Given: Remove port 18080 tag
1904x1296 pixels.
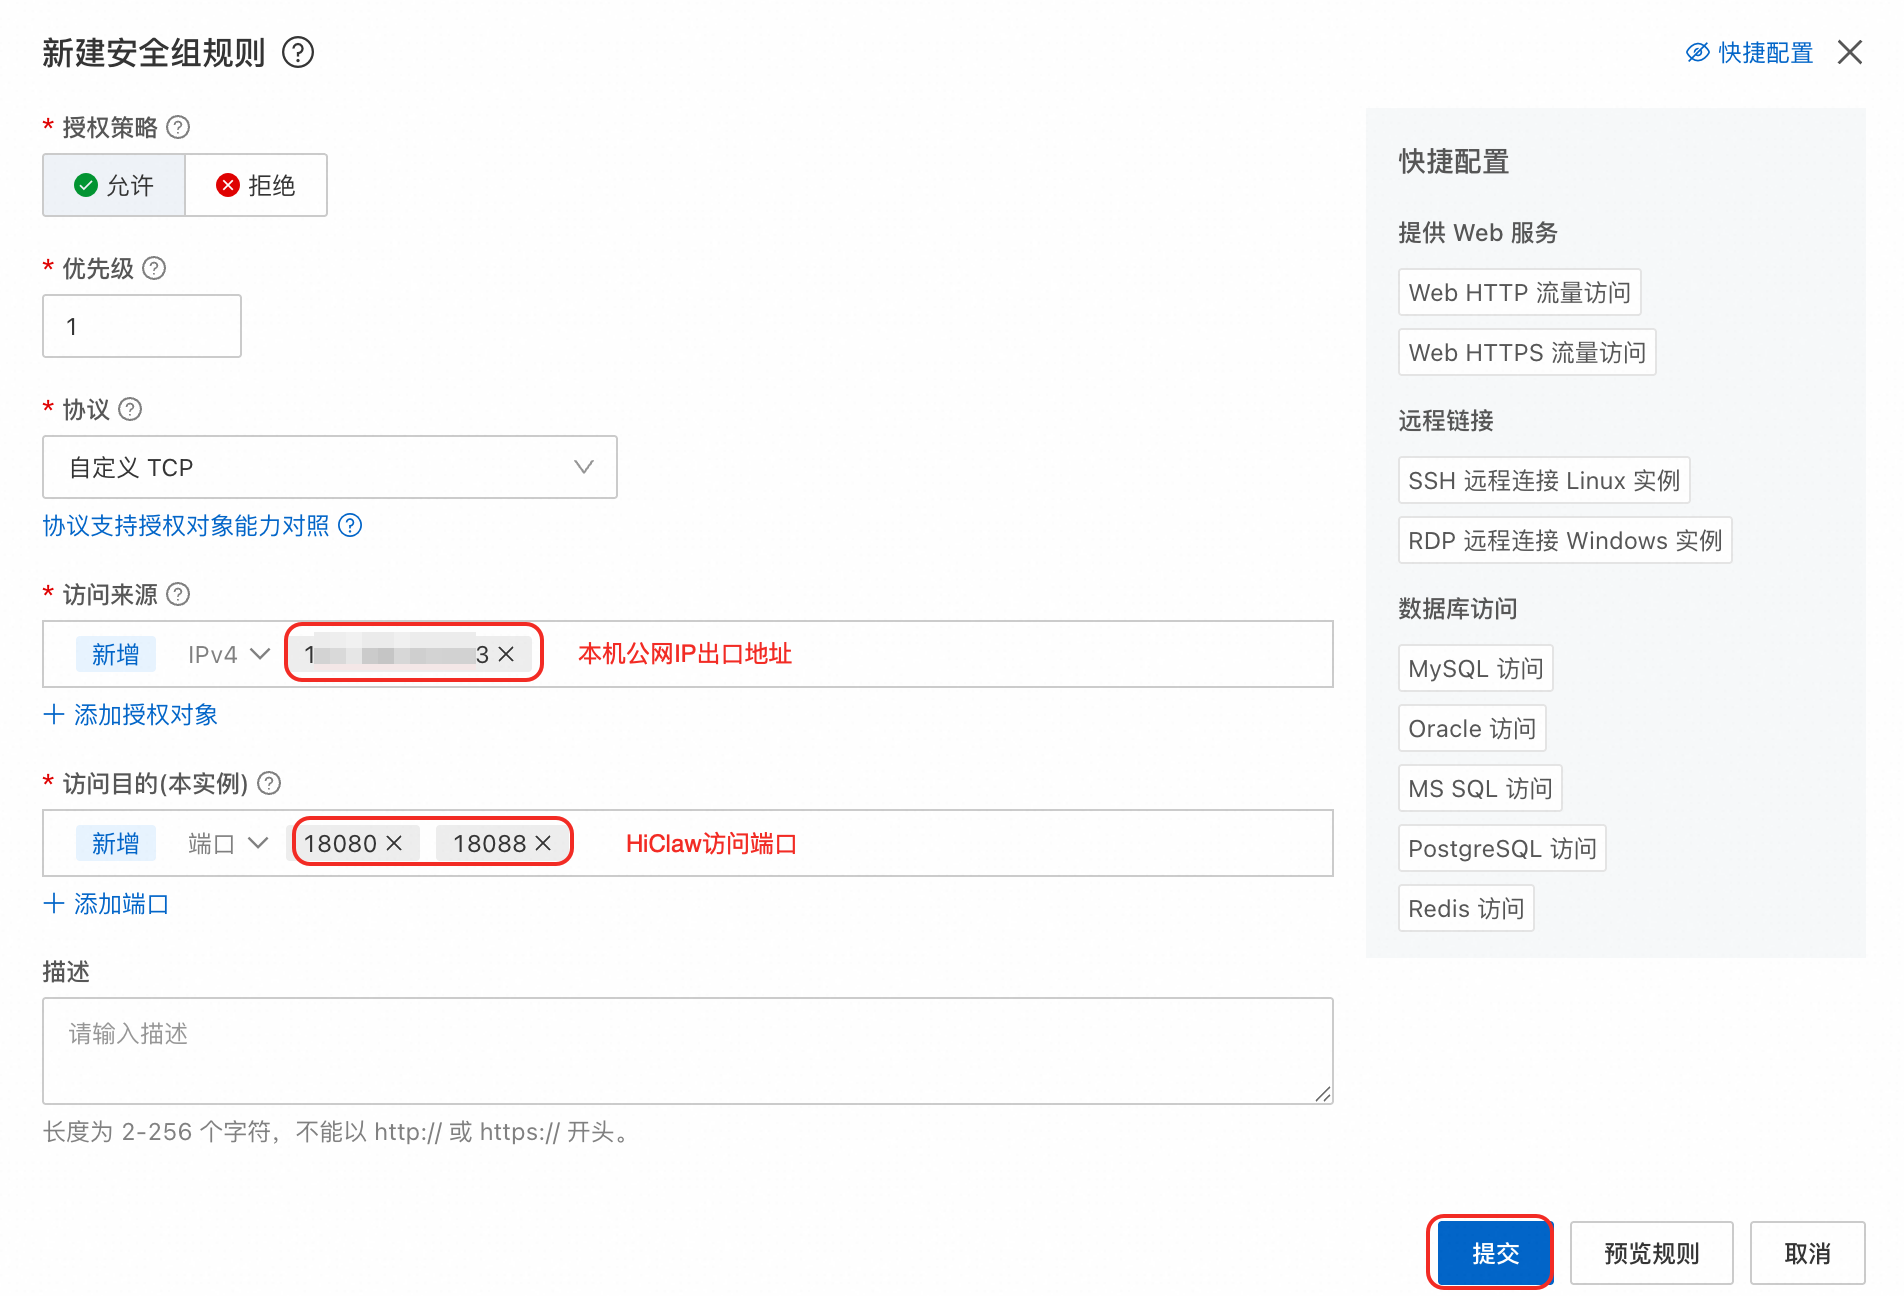Looking at the screenshot, I should click(394, 843).
